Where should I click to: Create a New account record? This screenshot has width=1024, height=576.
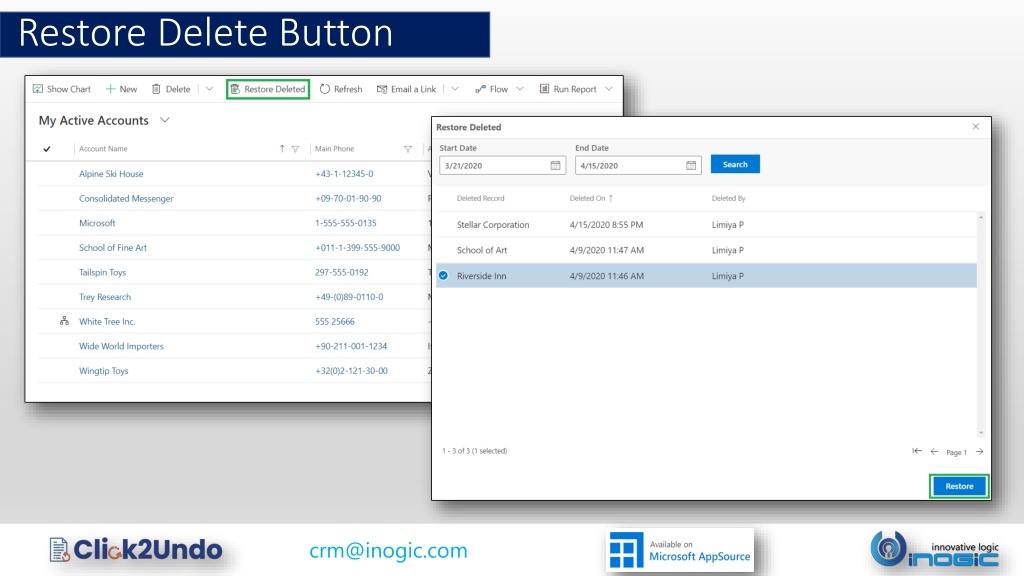pos(121,89)
